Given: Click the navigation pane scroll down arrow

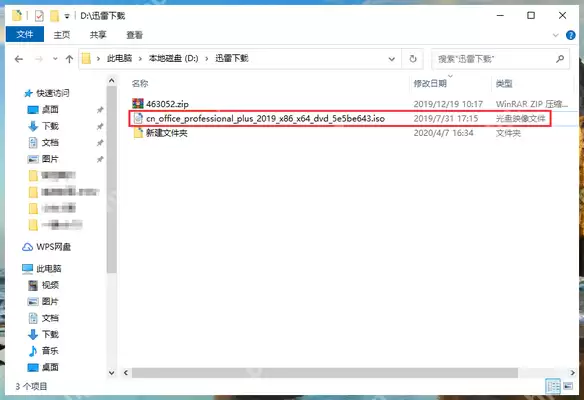Looking at the screenshot, I should [x=111, y=372].
